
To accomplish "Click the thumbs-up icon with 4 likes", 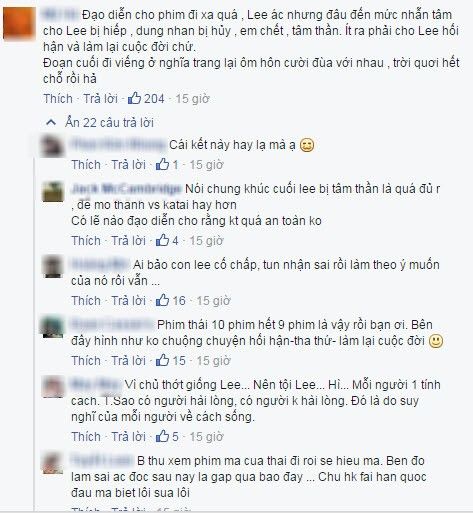I will pos(162,240).
